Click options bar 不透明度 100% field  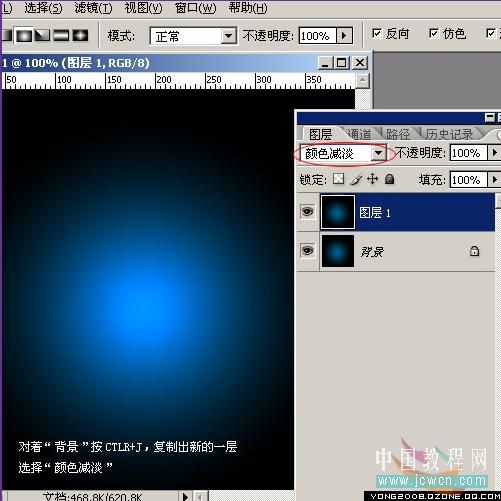318,36
